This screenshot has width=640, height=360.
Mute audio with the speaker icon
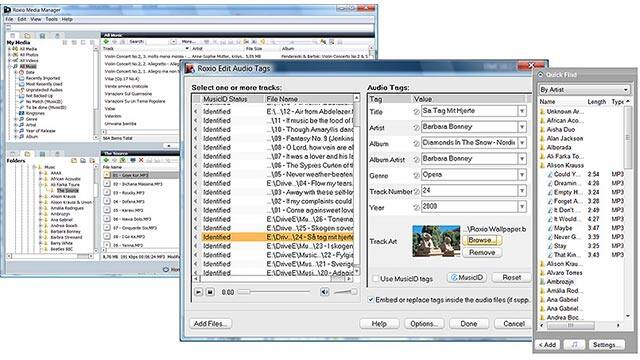point(324,292)
